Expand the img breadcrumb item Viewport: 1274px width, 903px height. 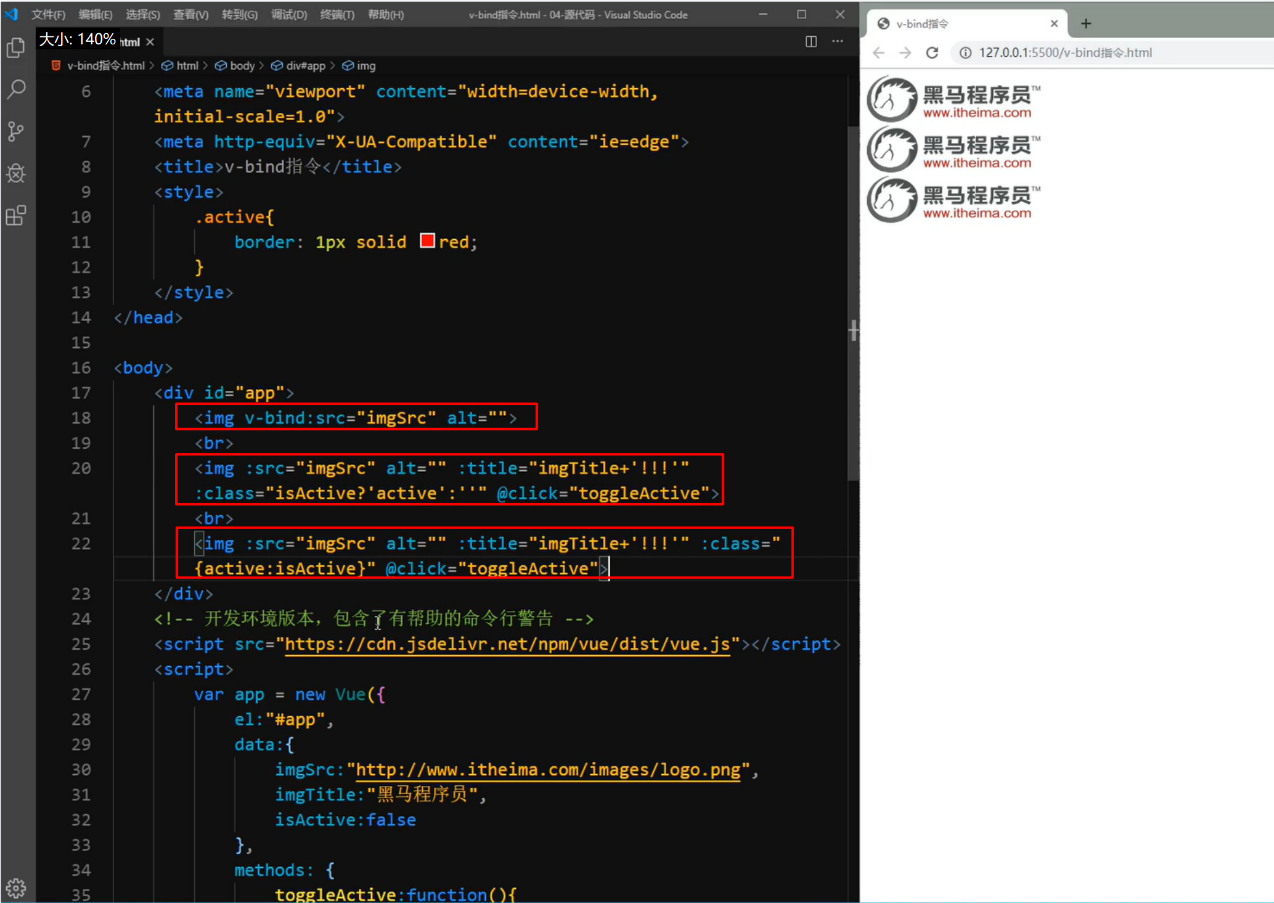coord(359,65)
